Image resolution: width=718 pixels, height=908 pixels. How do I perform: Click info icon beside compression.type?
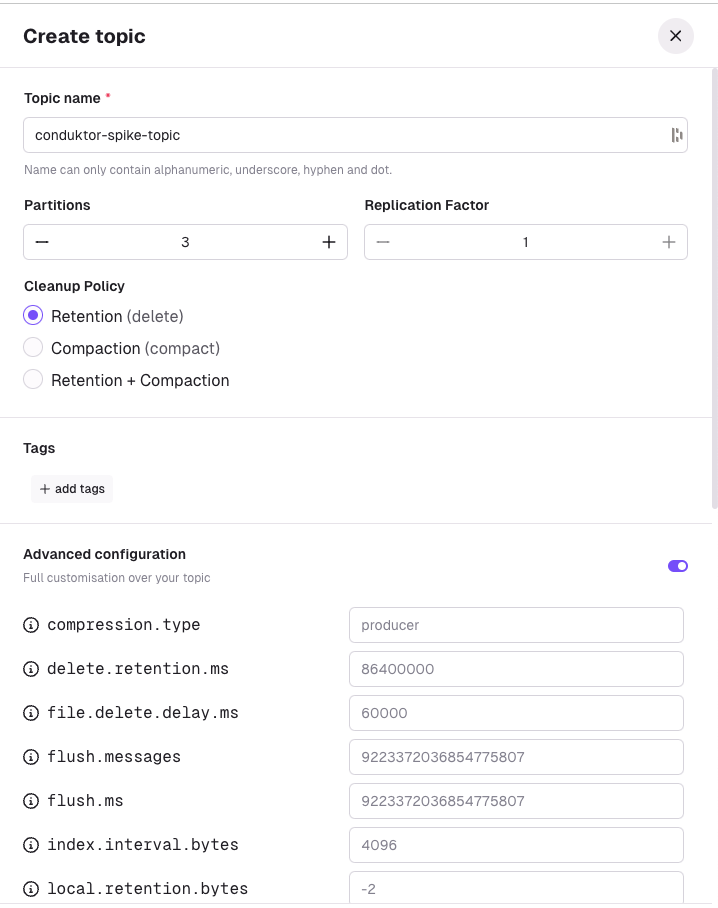31,625
